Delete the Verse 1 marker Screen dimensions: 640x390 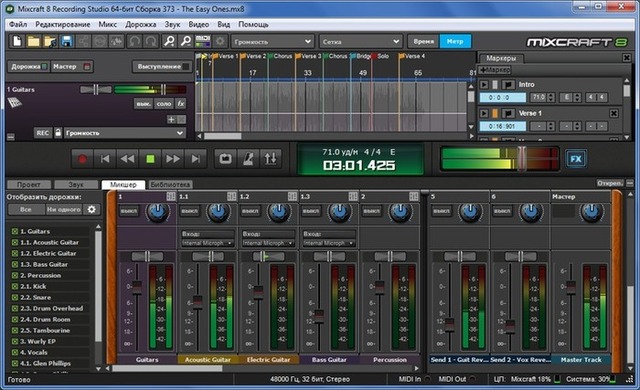[x=613, y=113]
